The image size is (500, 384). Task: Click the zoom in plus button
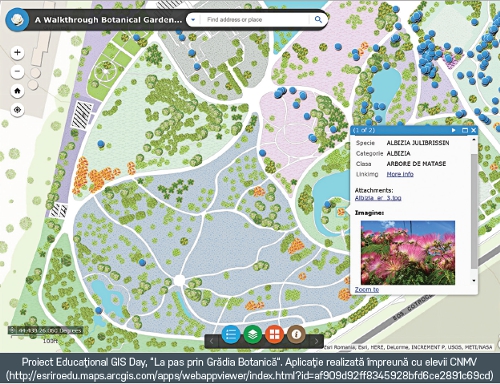(17, 52)
